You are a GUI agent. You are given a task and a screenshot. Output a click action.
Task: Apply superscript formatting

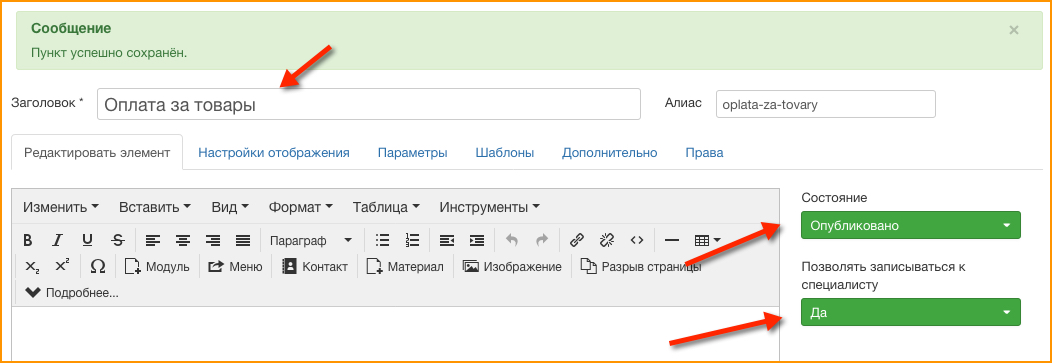62,266
